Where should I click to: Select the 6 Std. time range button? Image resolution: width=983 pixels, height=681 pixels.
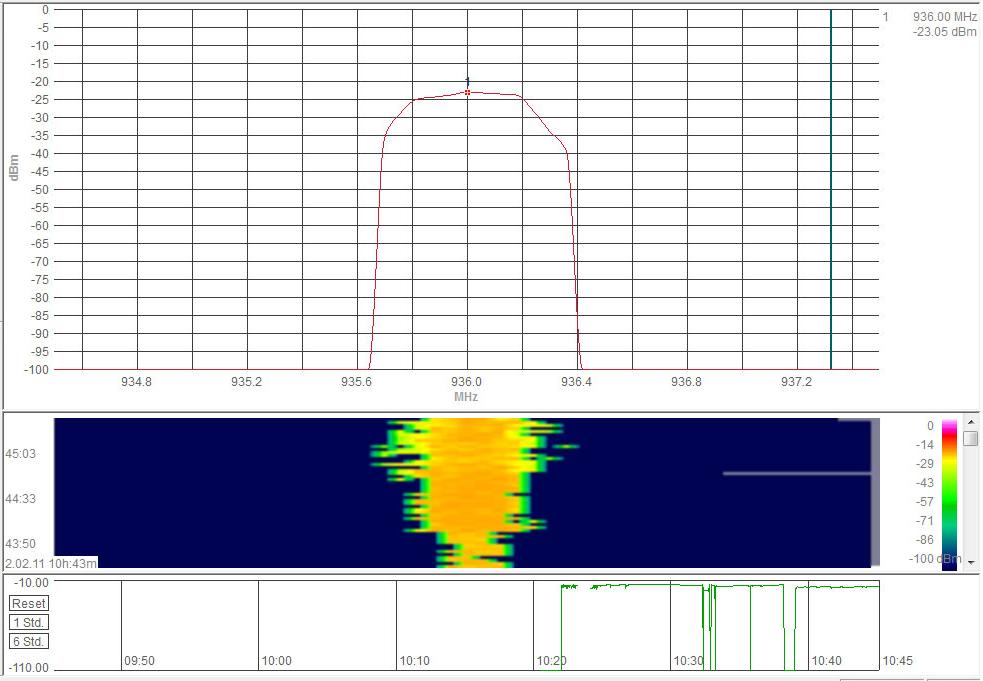[x=29, y=641]
